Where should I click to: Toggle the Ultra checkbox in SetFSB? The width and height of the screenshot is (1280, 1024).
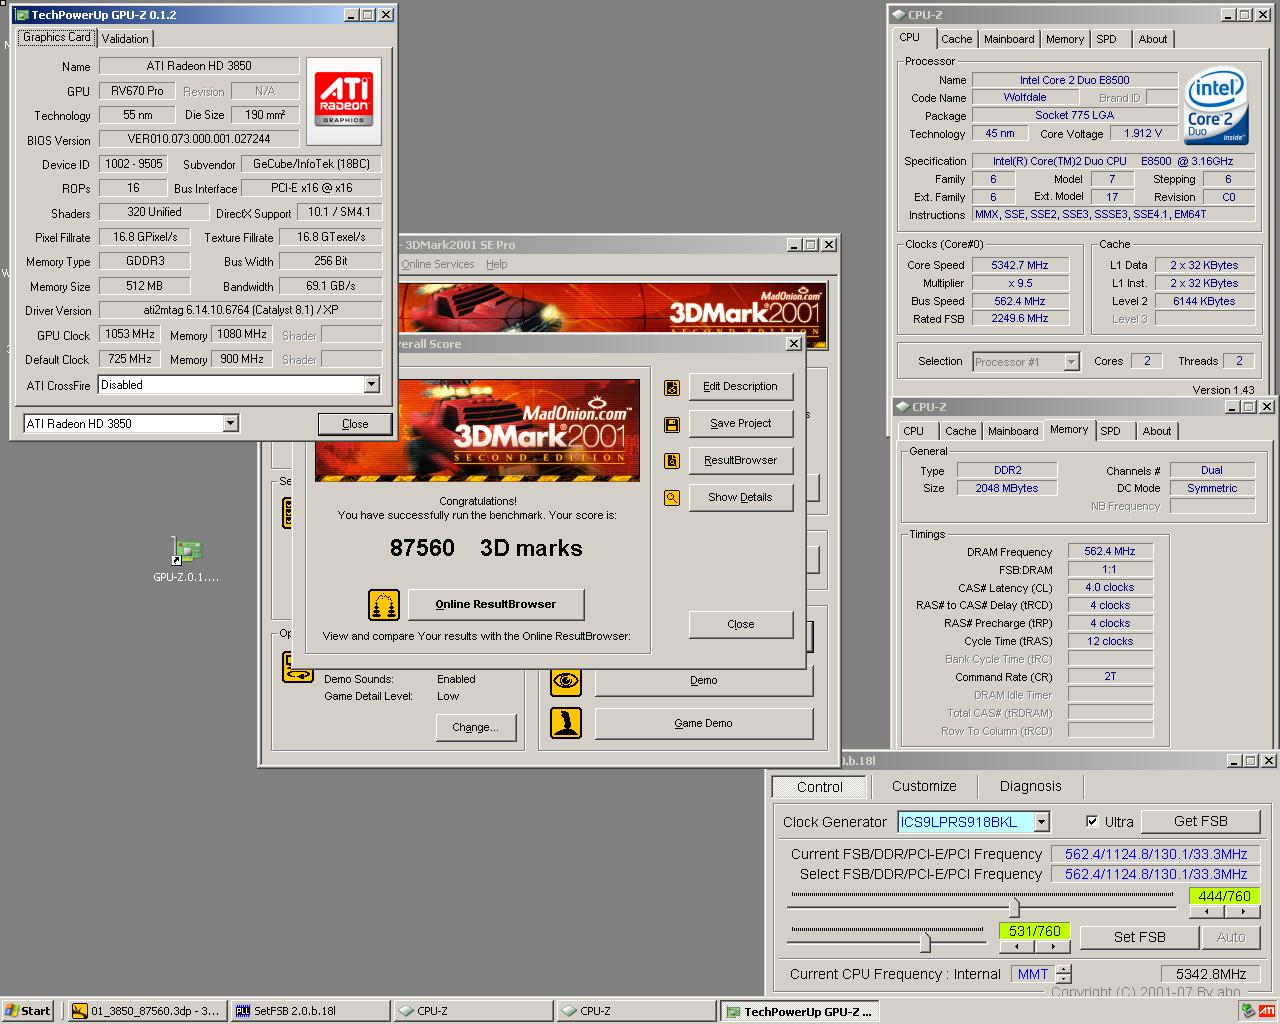click(x=1092, y=822)
